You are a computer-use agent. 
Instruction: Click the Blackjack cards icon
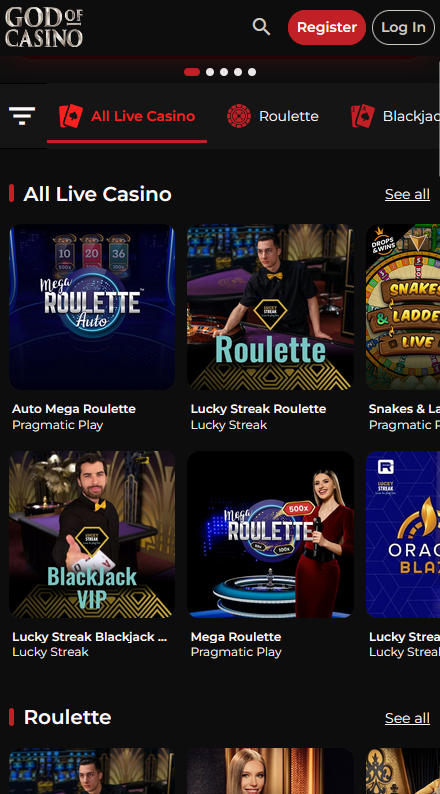point(363,116)
